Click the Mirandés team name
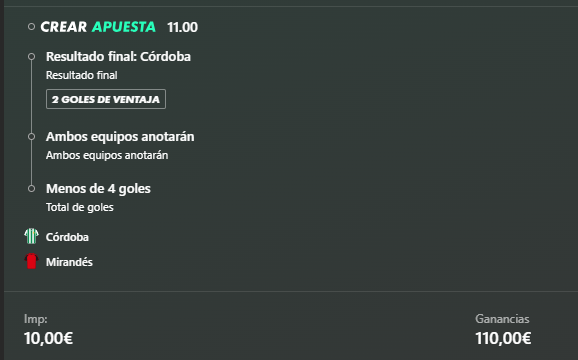Screen dimensions: 578x360 pyautogui.click(x=69, y=262)
